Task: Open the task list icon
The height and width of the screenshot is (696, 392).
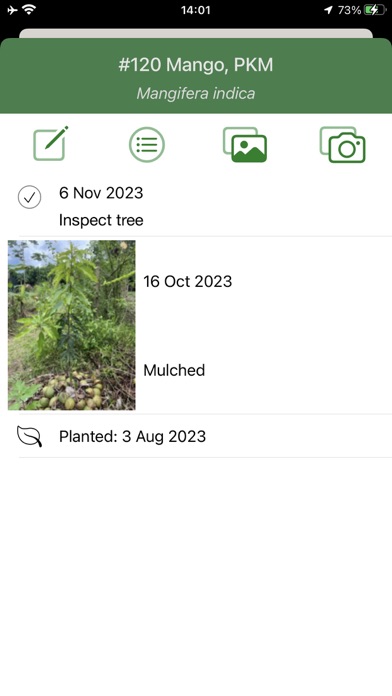Action: (x=147, y=145)
